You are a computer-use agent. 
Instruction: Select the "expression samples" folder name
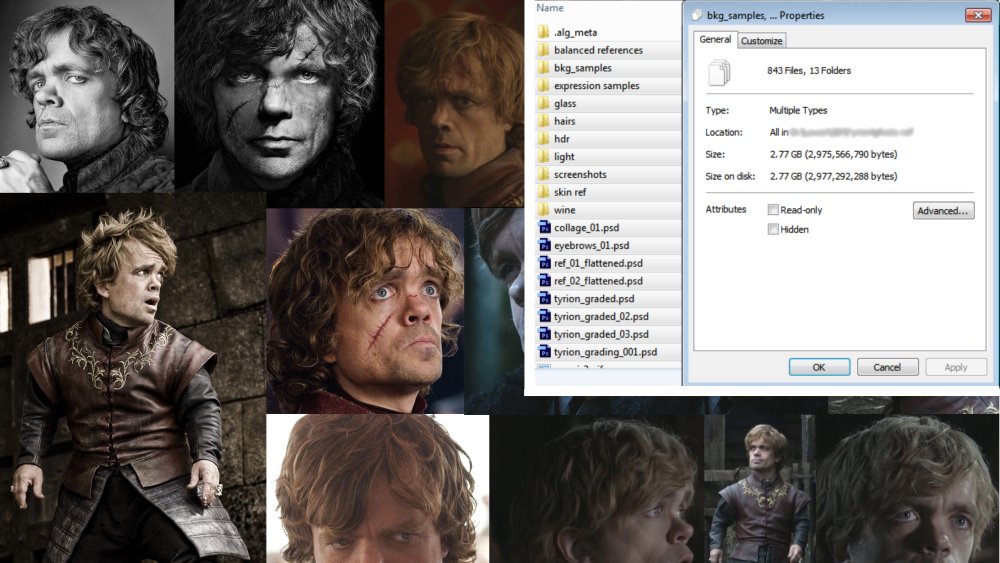click(x=596, y=85)
